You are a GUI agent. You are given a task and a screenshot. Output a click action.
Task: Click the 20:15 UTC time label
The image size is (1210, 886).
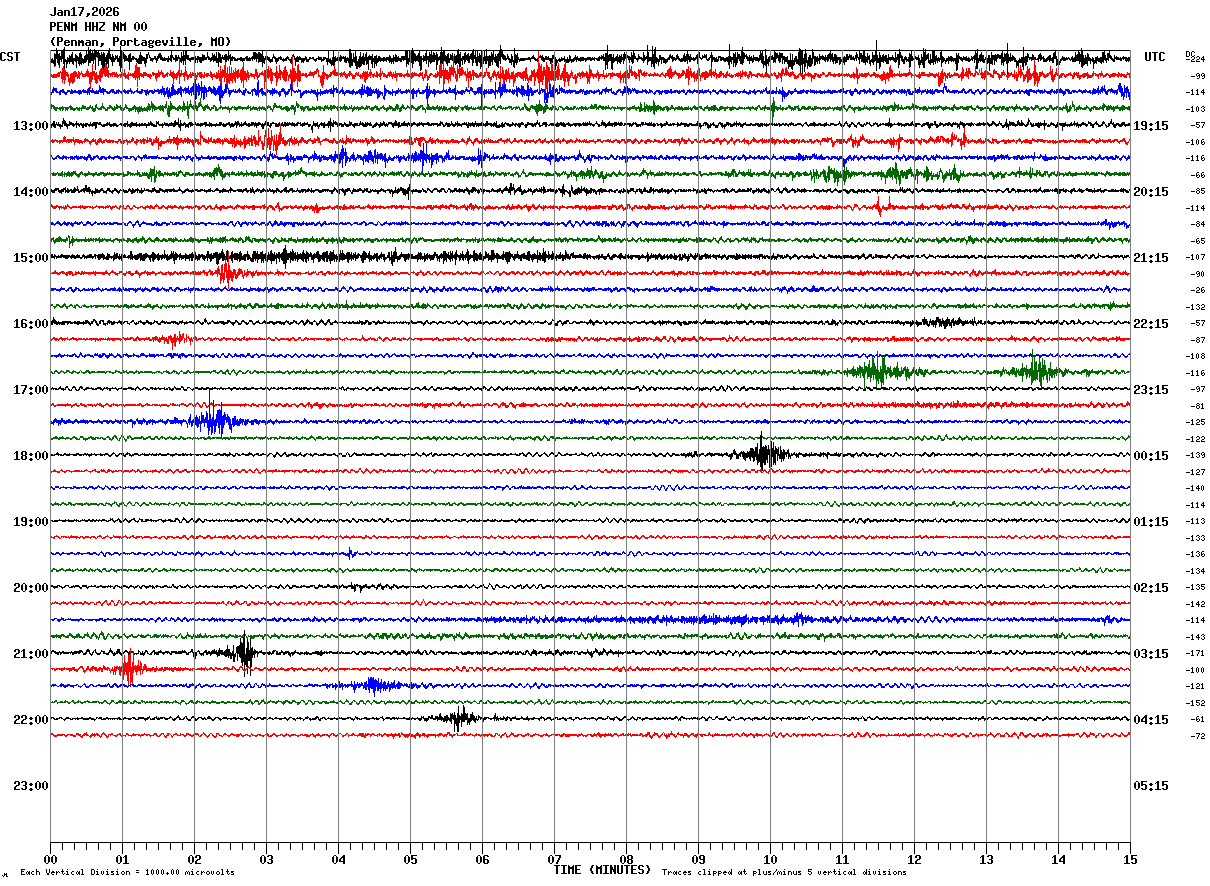(1151, 192)
